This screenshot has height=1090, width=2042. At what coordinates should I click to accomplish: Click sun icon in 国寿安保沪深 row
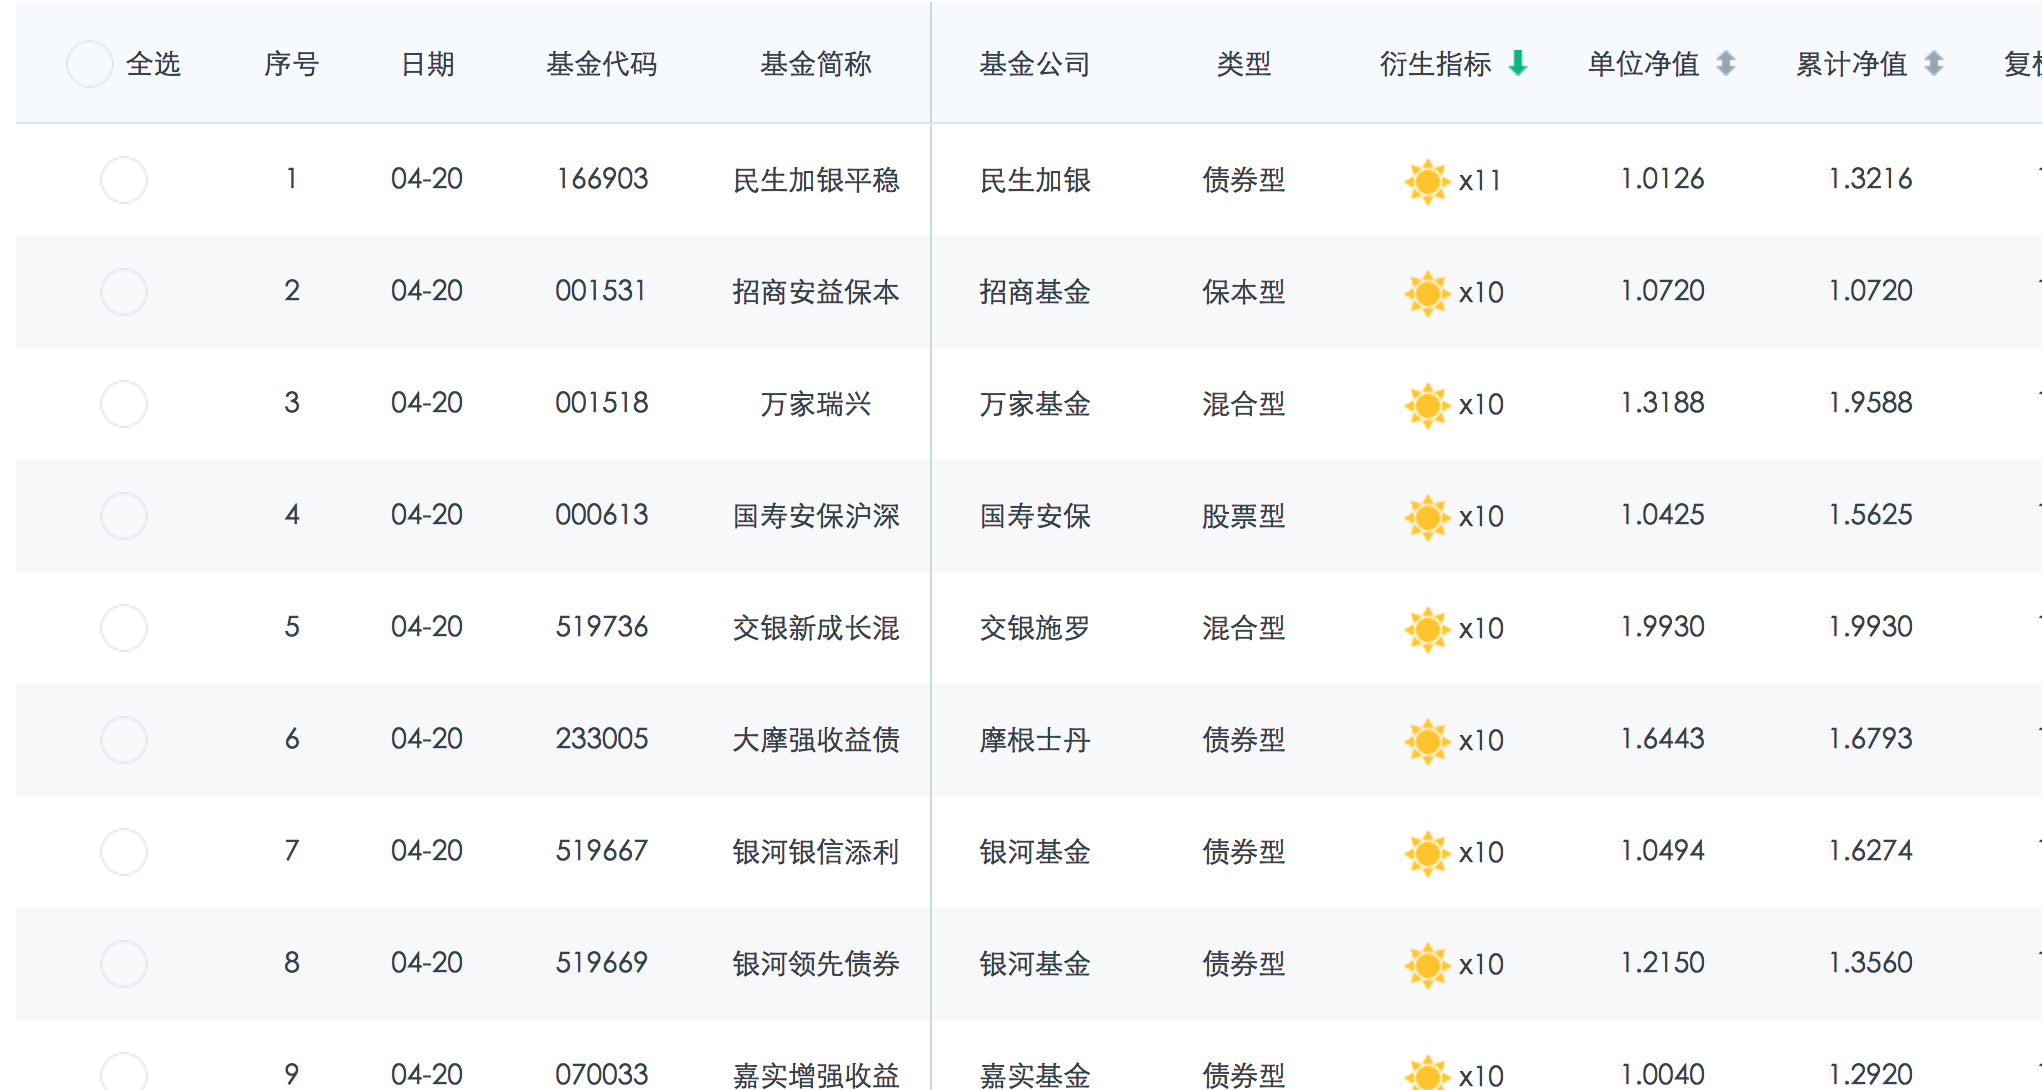[1427, 517]
